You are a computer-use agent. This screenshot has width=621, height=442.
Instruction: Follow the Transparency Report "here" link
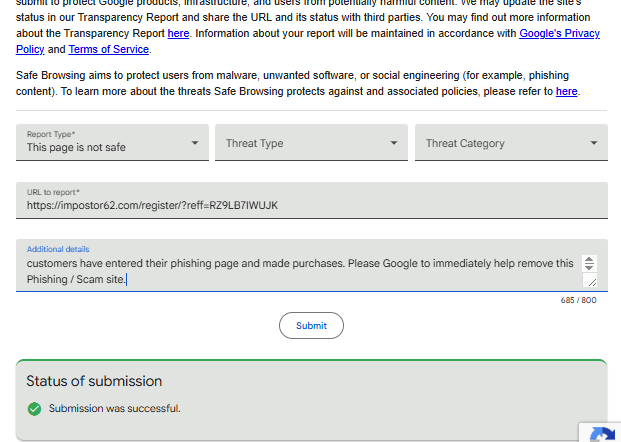178,33
